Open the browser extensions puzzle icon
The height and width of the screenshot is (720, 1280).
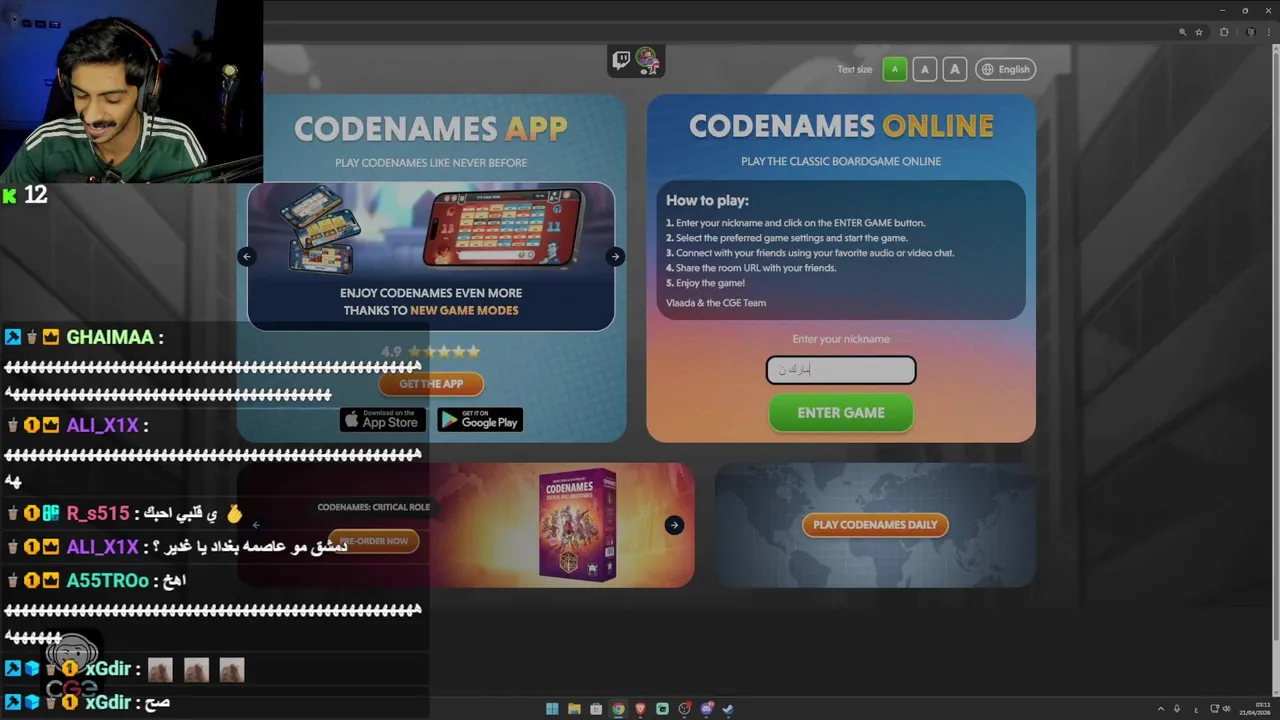(x=1224, y=32)
